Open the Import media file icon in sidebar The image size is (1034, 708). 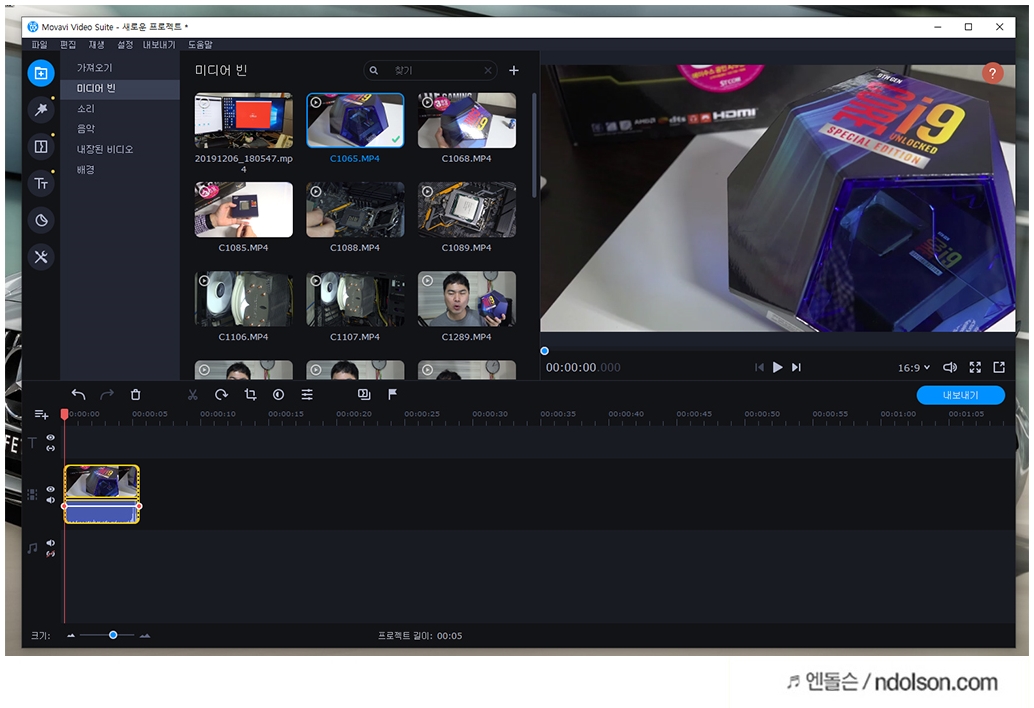[x=41, y=73]
